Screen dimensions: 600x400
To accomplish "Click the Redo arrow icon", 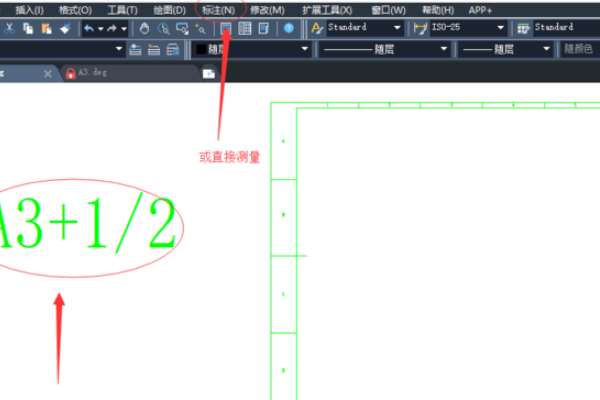I will coord(112,28).
